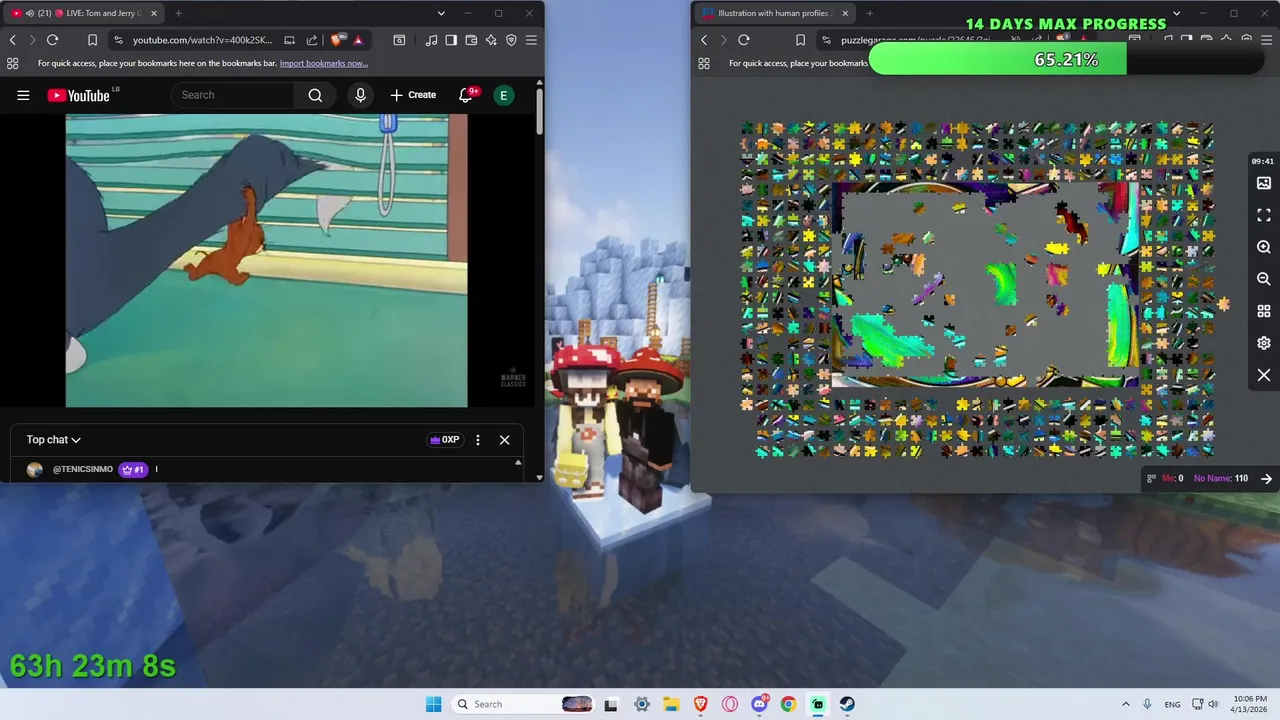Zoom out of the puzzle
Image resolution: width=1280 pixels, height=720 pixels.
pos(1264,279)
